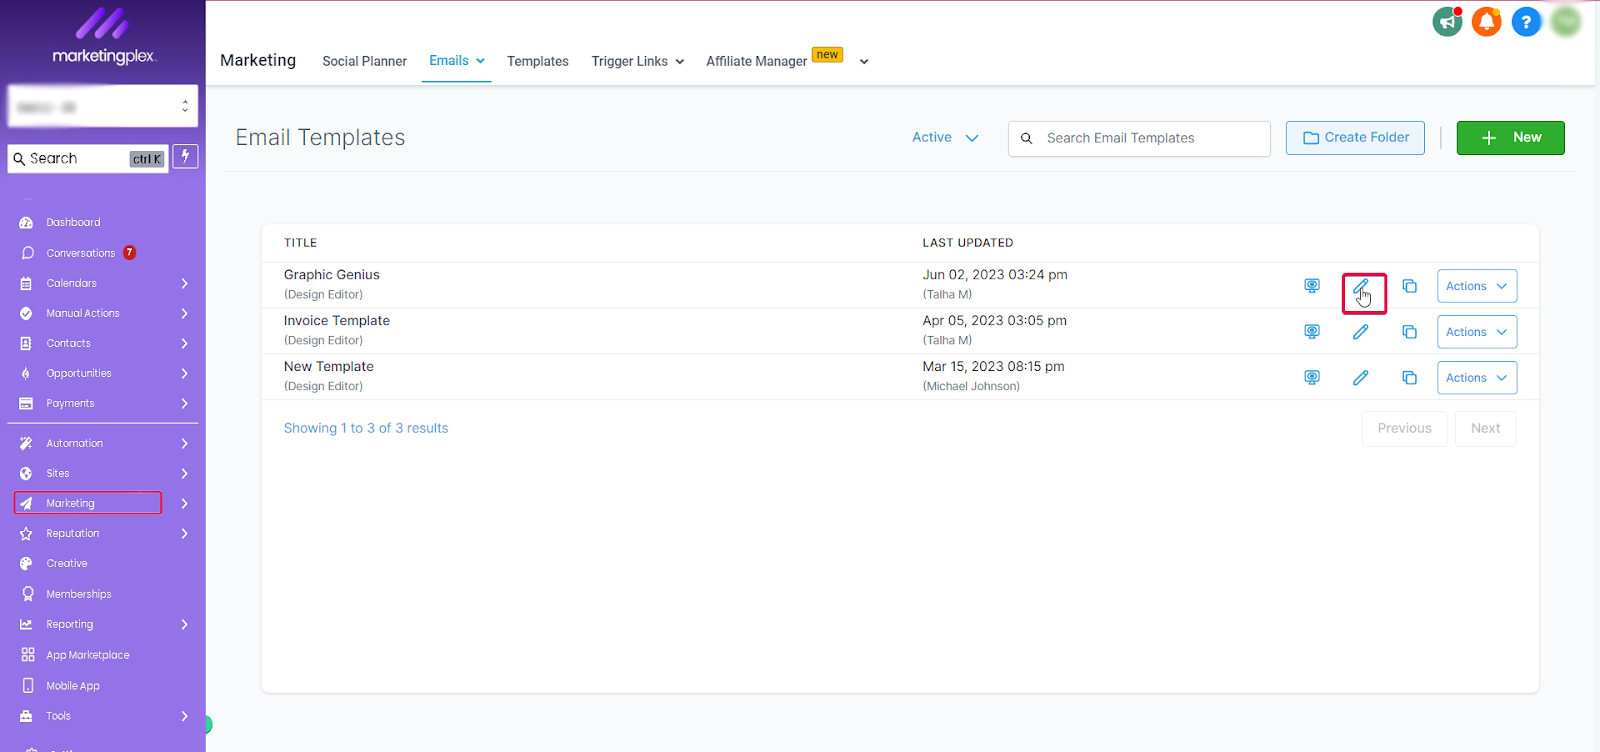
Task: Expand the Calendars sidebar submenu
Action: 185,283
